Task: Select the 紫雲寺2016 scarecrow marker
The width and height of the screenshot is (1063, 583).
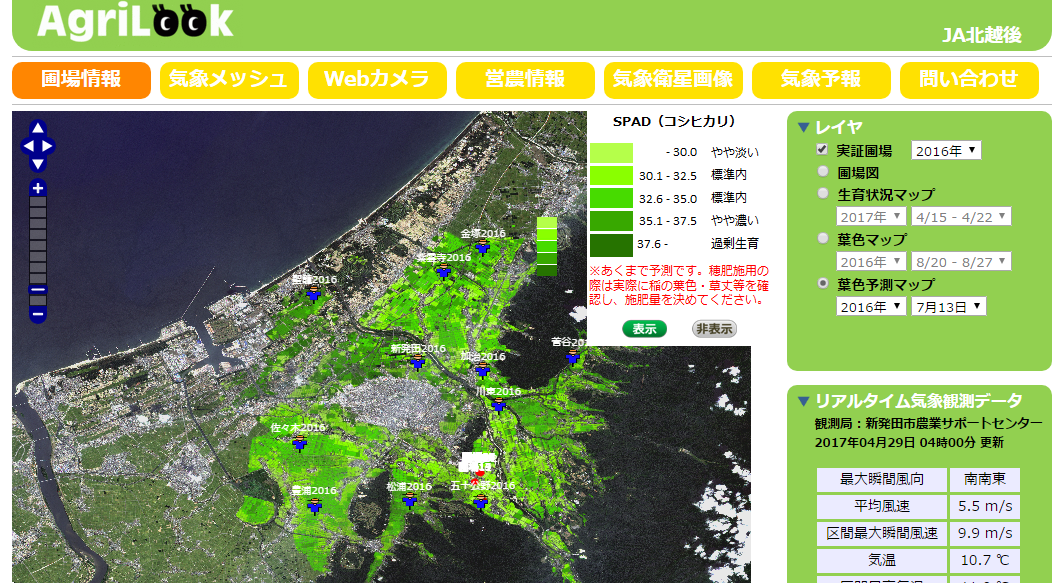Action: (x=443, y=271)
